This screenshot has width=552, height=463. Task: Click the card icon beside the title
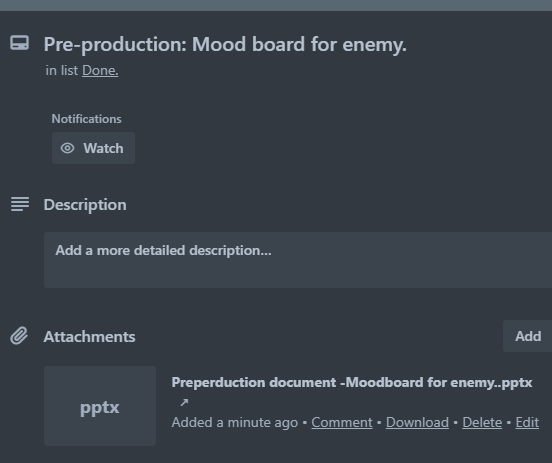(x=19, y=43)
